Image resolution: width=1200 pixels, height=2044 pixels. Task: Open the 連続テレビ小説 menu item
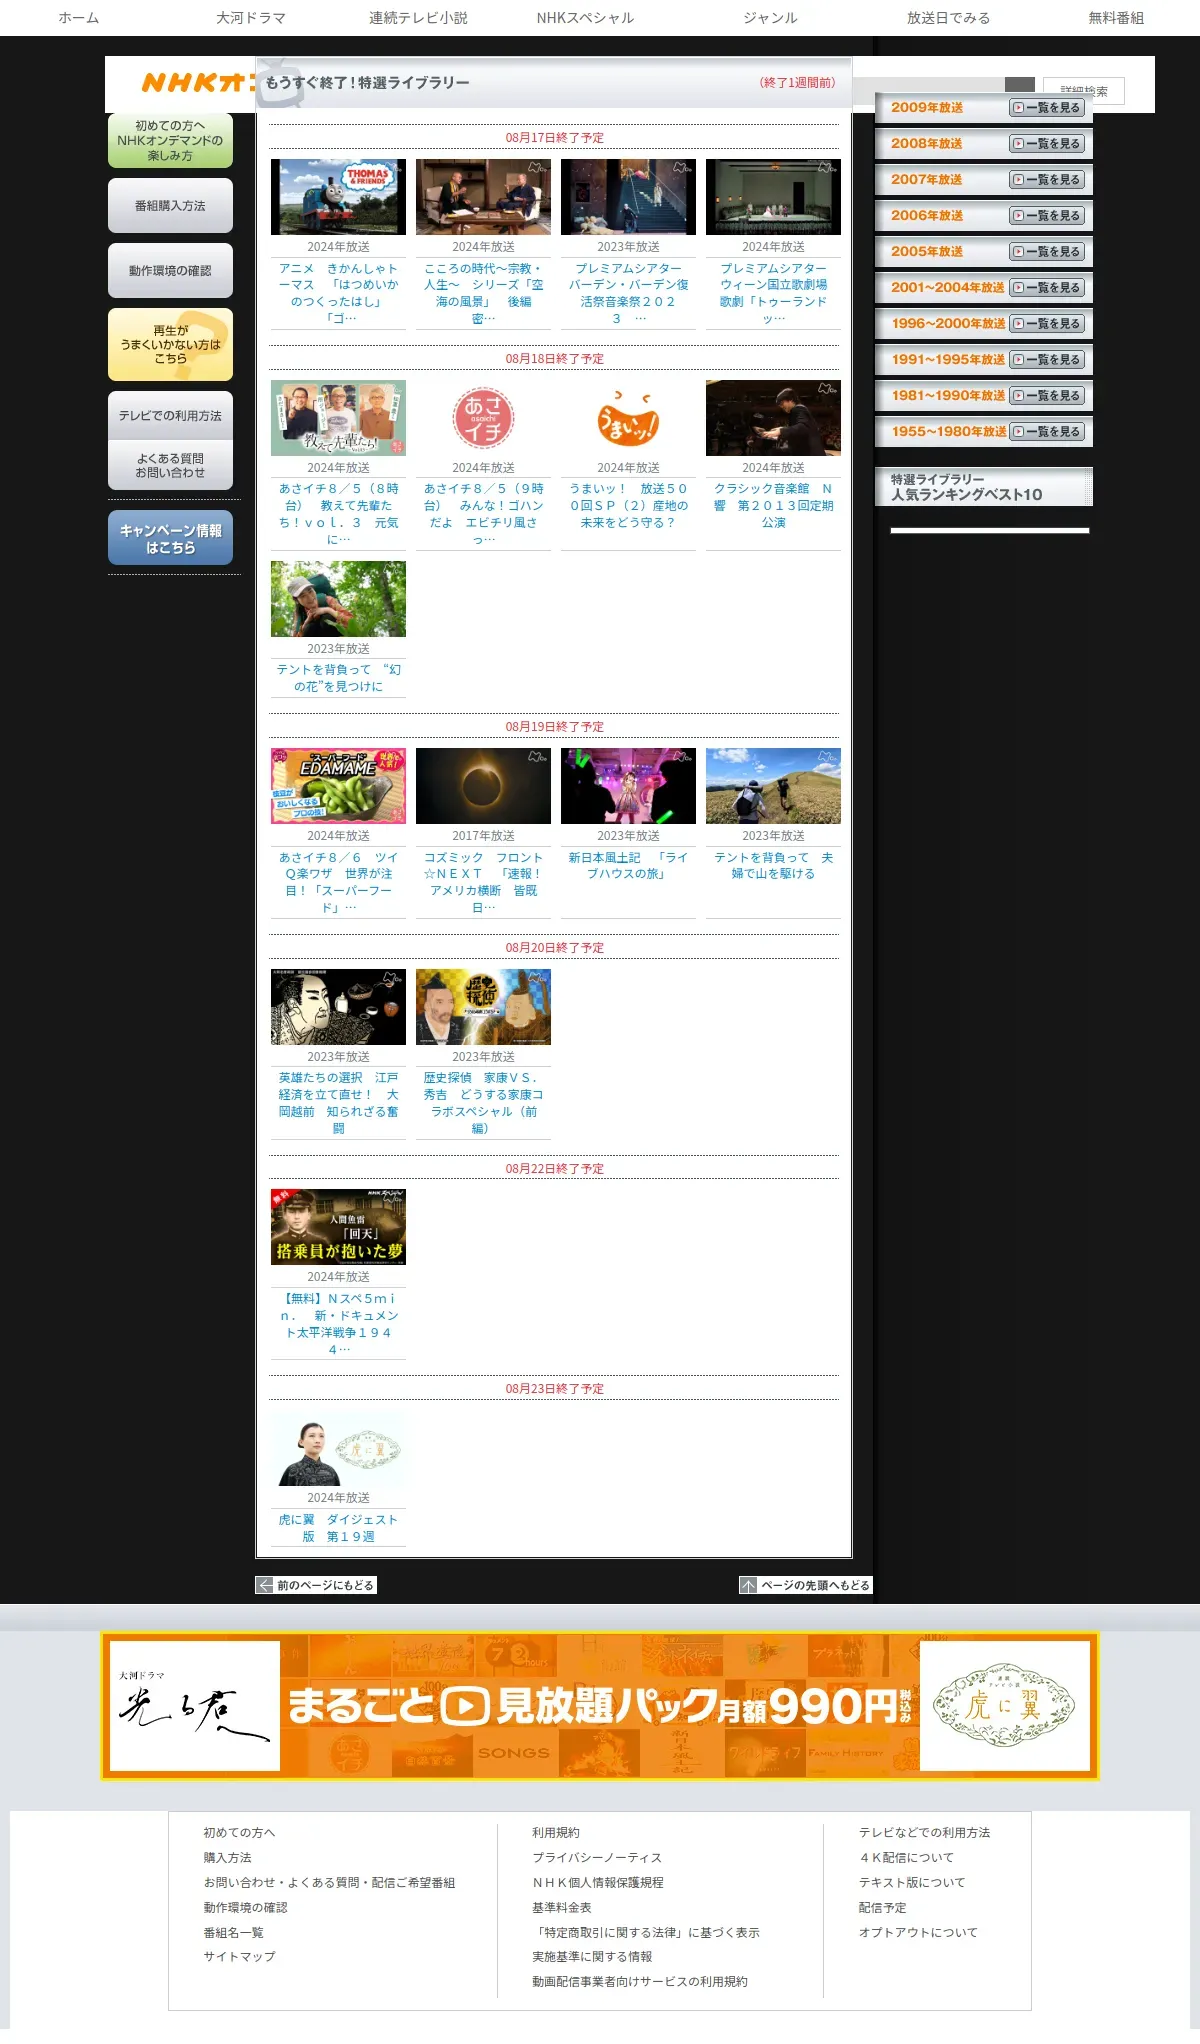pos(418,18)
